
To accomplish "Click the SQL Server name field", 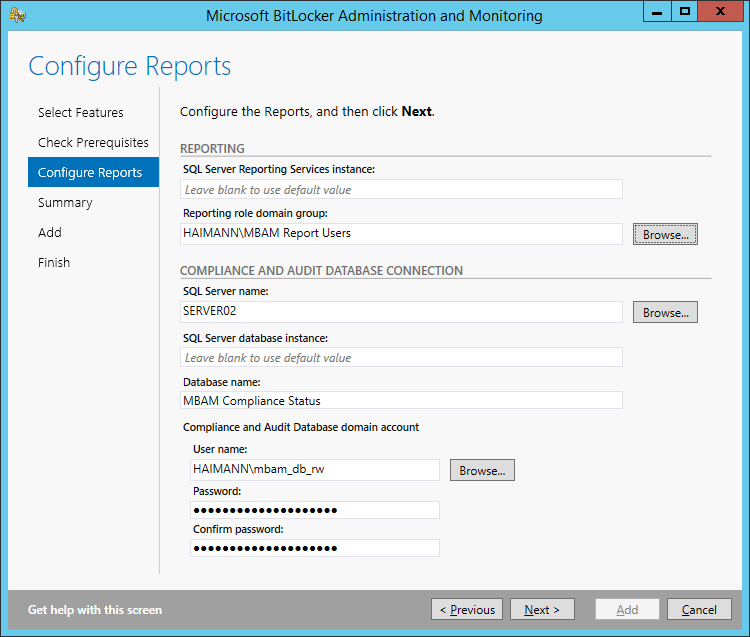I will [401, 311].
